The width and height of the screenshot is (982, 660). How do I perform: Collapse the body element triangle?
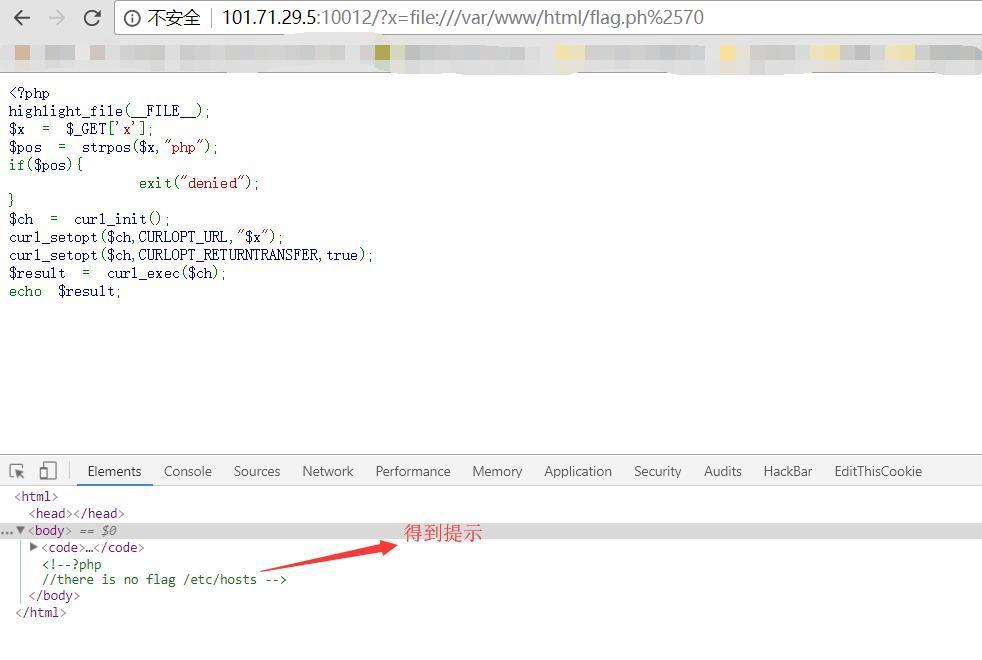(21, 530)
